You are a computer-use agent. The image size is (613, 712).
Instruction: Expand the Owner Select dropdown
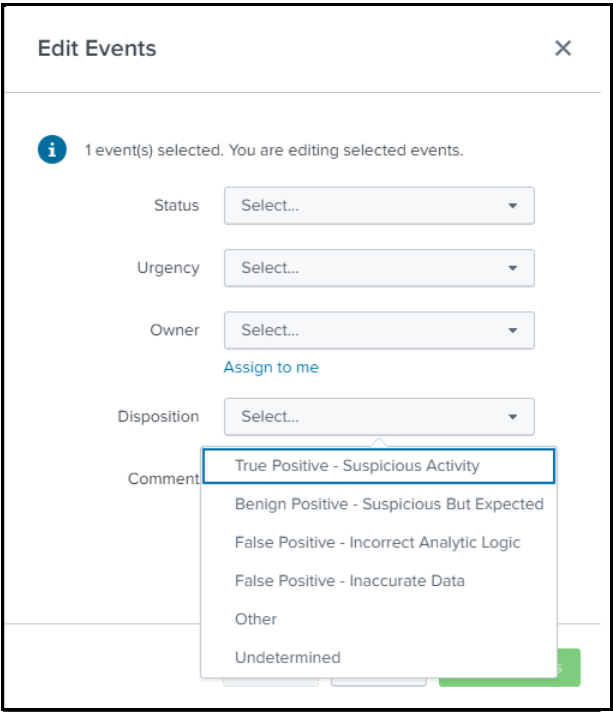379,330
